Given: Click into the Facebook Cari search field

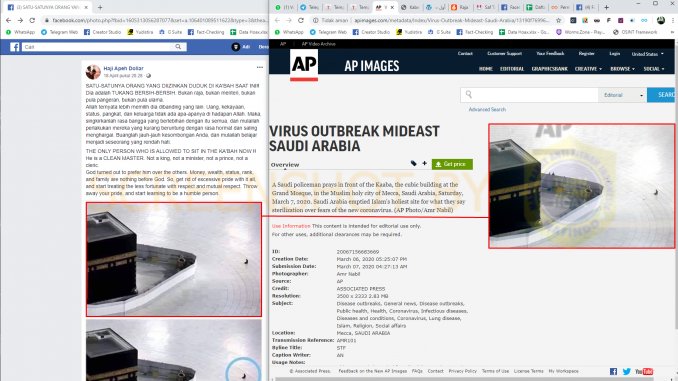Looking at the screenshot, I should tap(97, 47).
